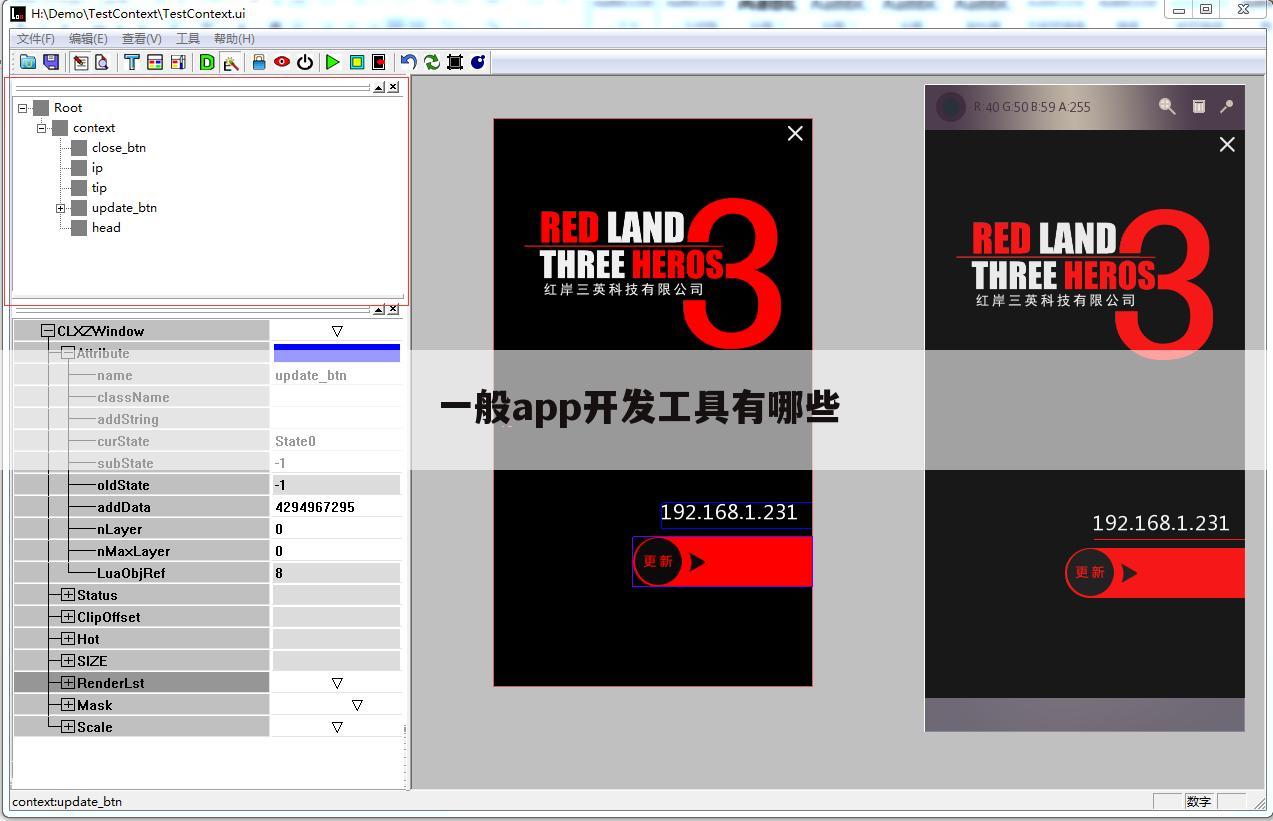Open the Mask row dropdown triangle
This screenshot has width=1273, height=821.
click(x=357, y=705)
